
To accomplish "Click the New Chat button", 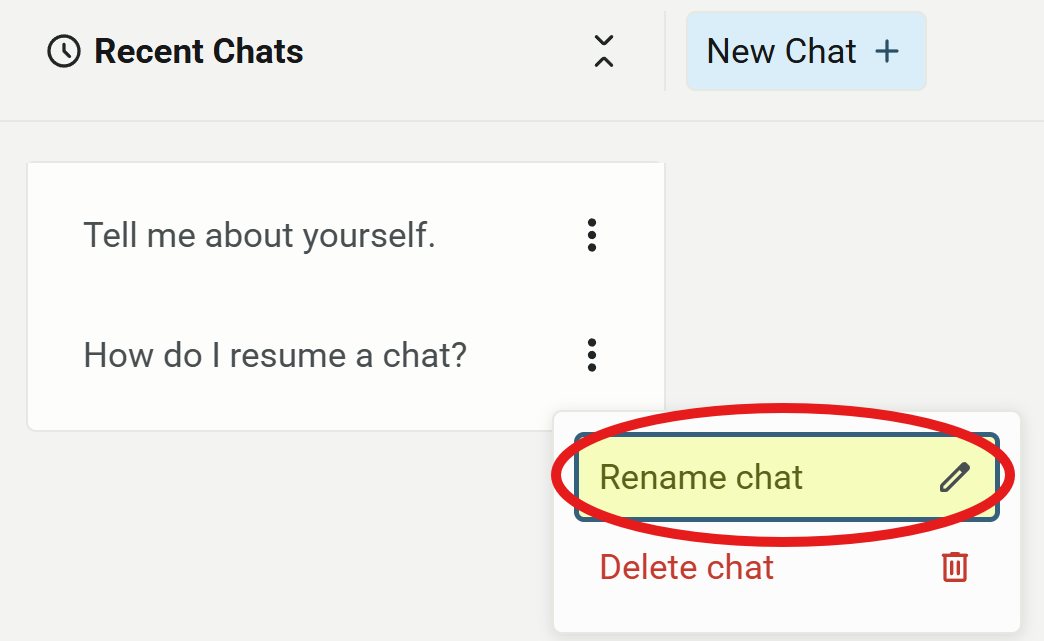I will [806, 51].
